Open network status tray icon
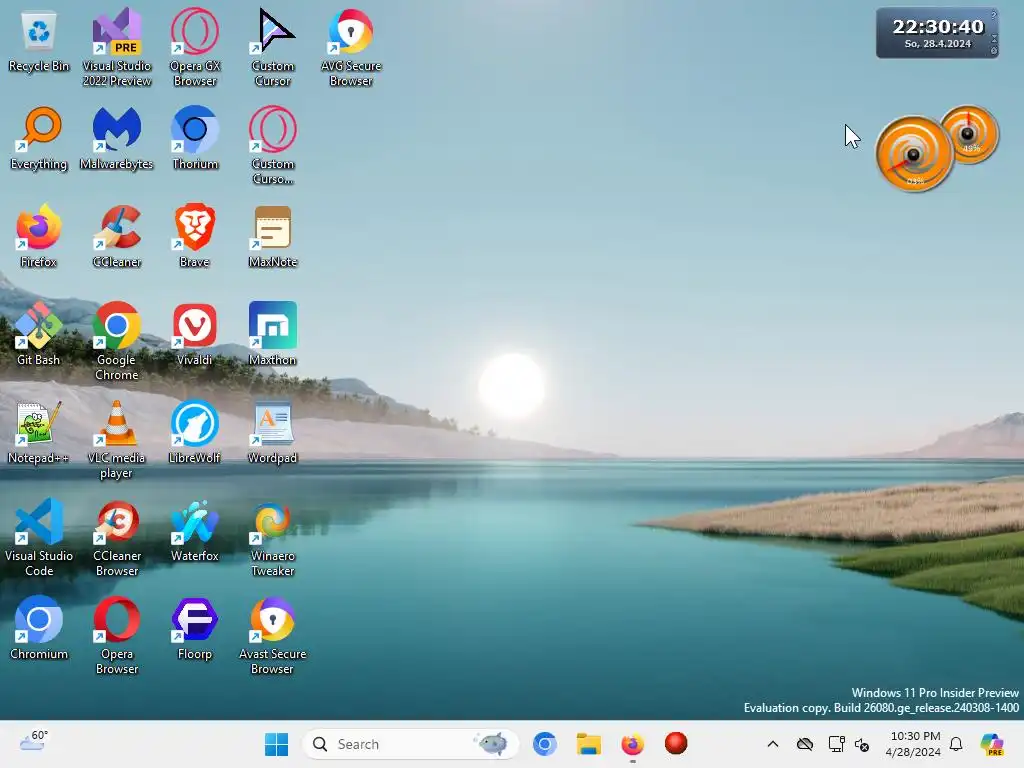Image resolution: width=1024 pixels, height=768 pixels. pyautogui.click(x=836, y=744)
